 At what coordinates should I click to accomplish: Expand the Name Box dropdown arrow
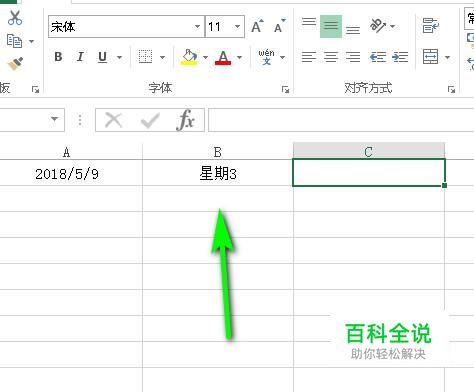coord(54,119)
